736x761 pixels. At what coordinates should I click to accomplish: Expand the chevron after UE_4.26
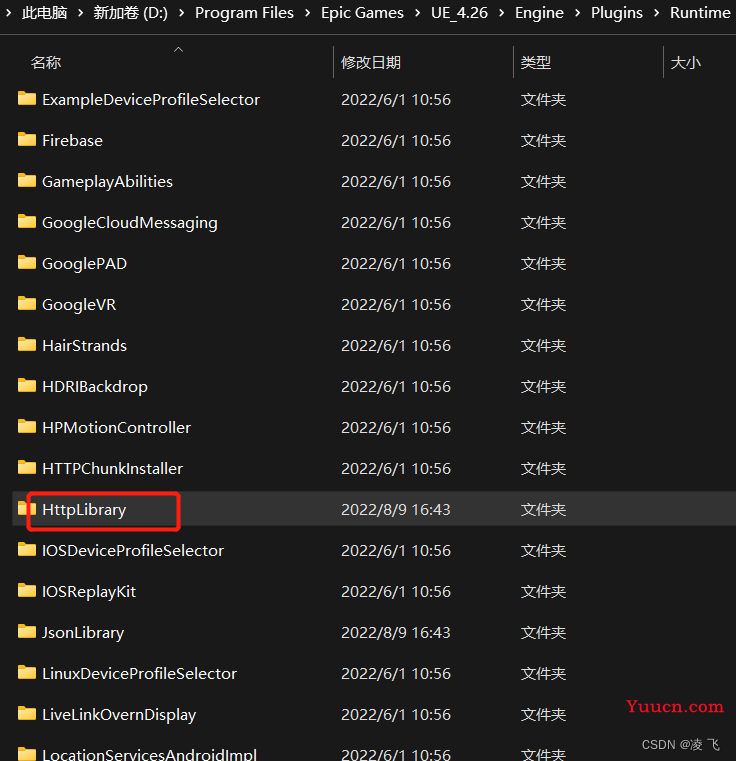(502, 13)
